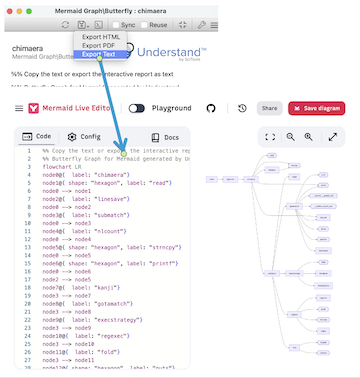Click the Understand by SciTools logo

167,52
